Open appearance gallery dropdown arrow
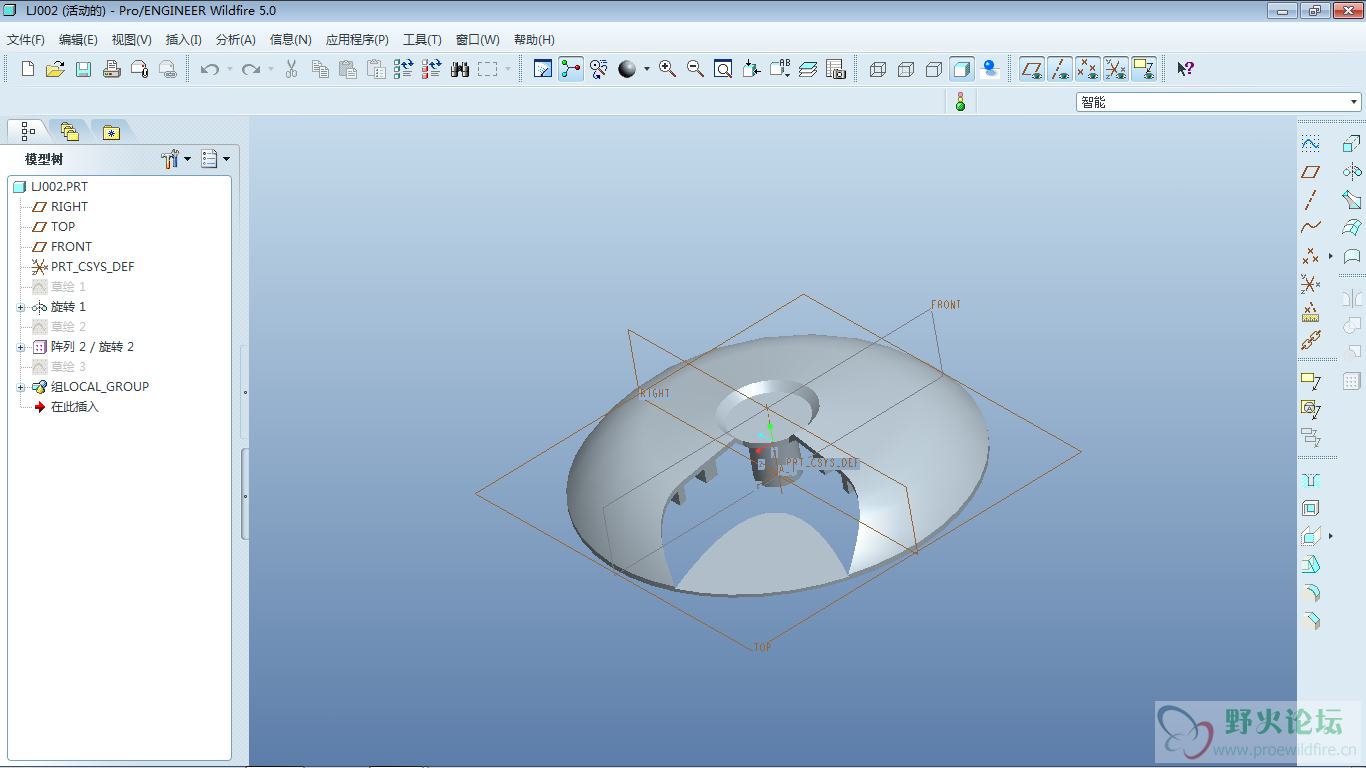 646,69
